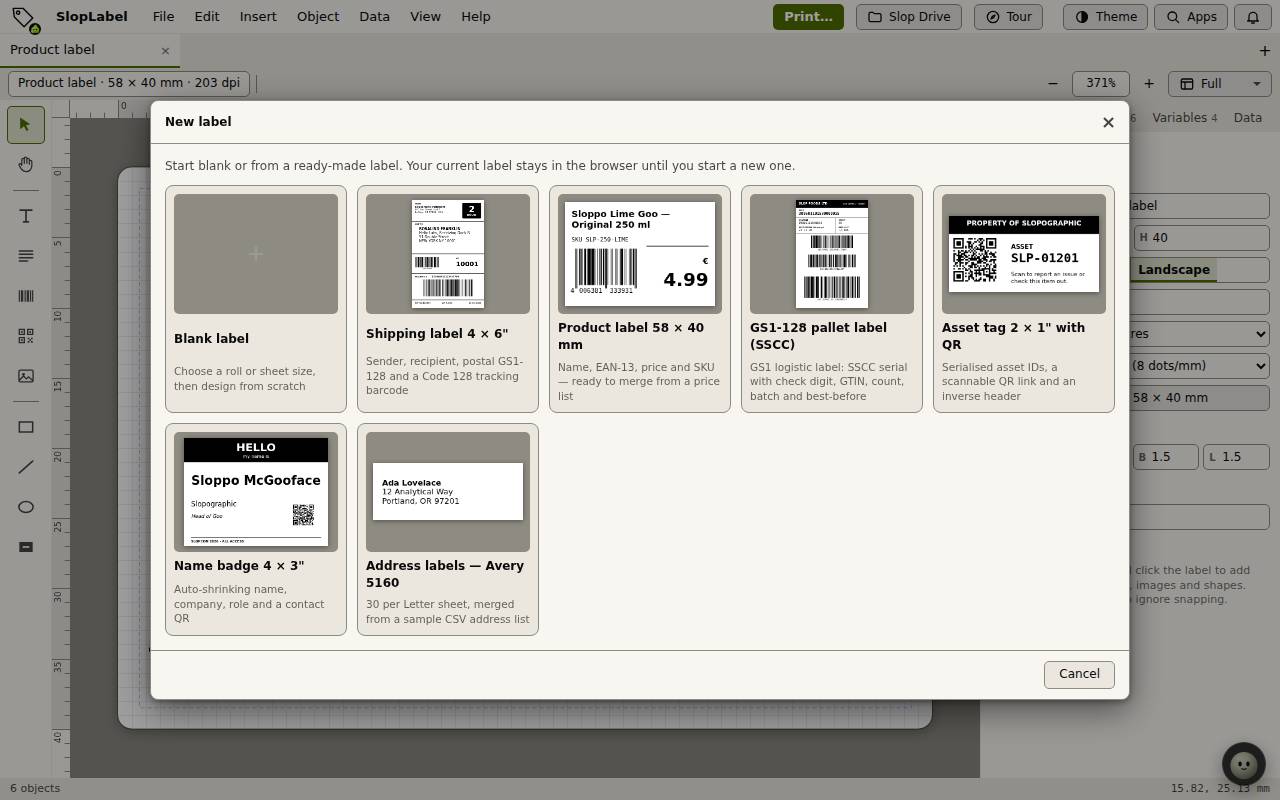The image size is (1280, 800).
Task: Select the Shipping label 4 × 6" template
Action: [448, 299]
